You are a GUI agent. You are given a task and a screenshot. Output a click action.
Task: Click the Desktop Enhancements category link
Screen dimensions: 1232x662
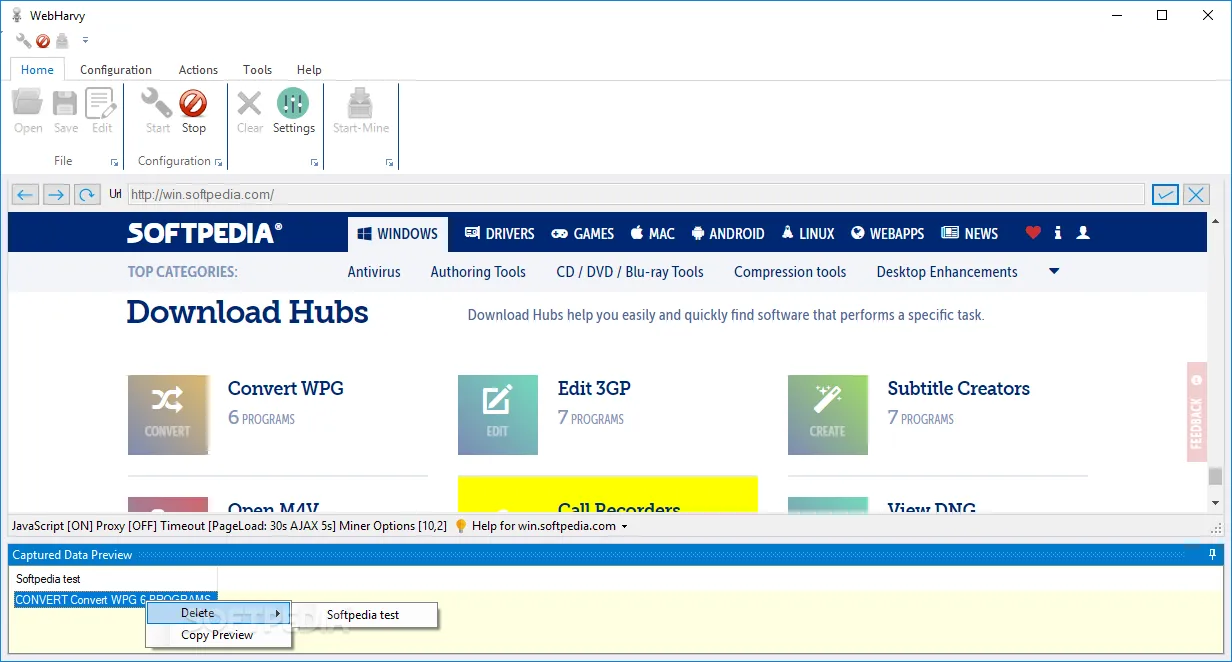click(x=947, y=272)
